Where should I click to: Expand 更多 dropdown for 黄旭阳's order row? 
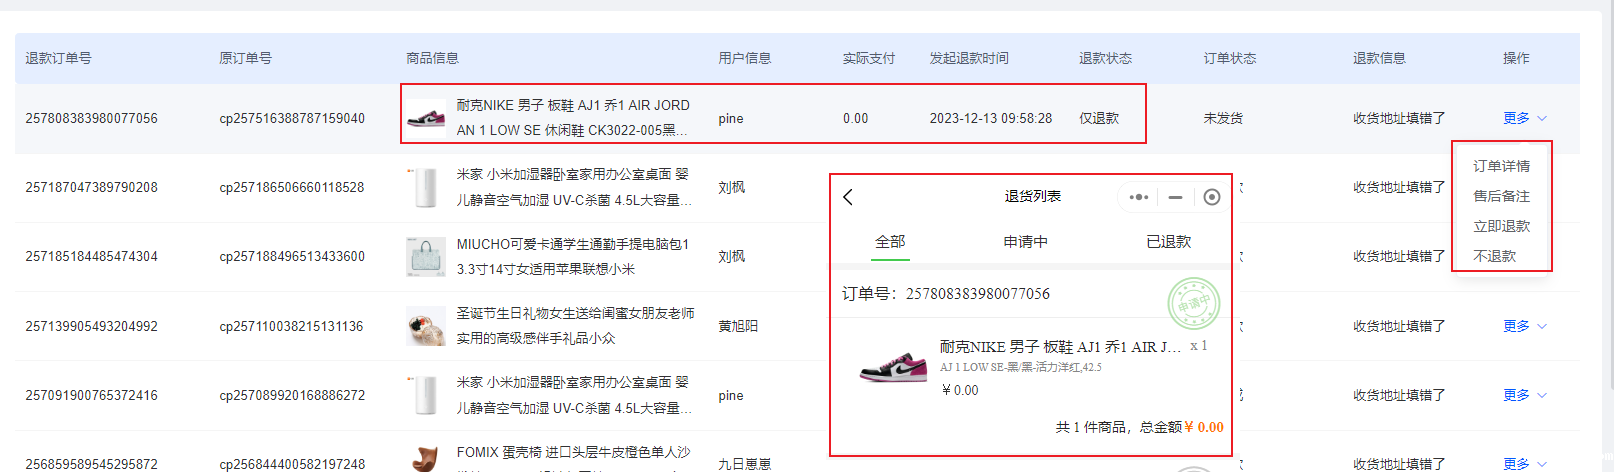pos(1524,326)
